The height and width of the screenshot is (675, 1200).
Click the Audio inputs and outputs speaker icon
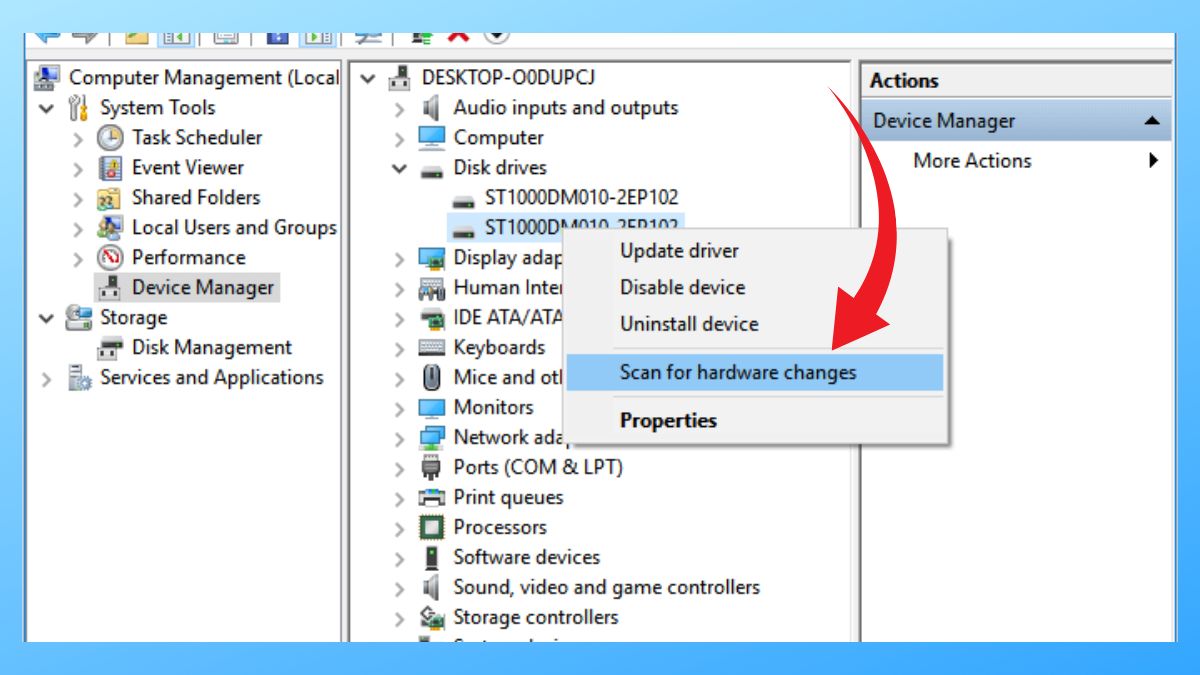click(431, 108)
